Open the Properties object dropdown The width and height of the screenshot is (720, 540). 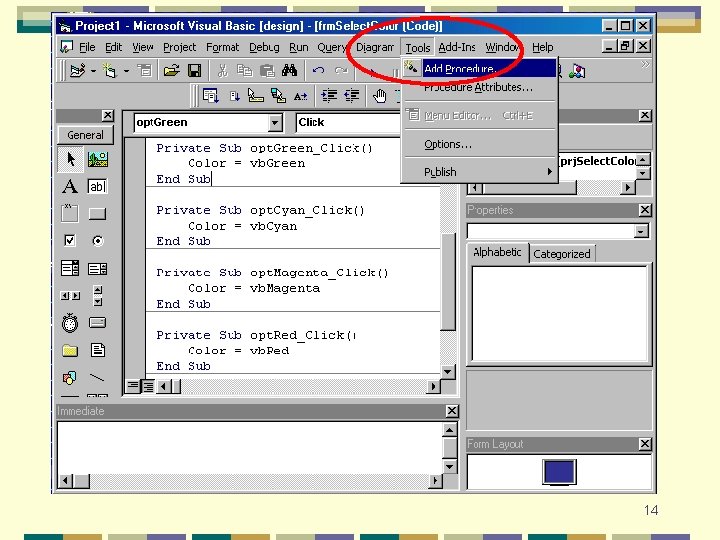tap(641, 231)
